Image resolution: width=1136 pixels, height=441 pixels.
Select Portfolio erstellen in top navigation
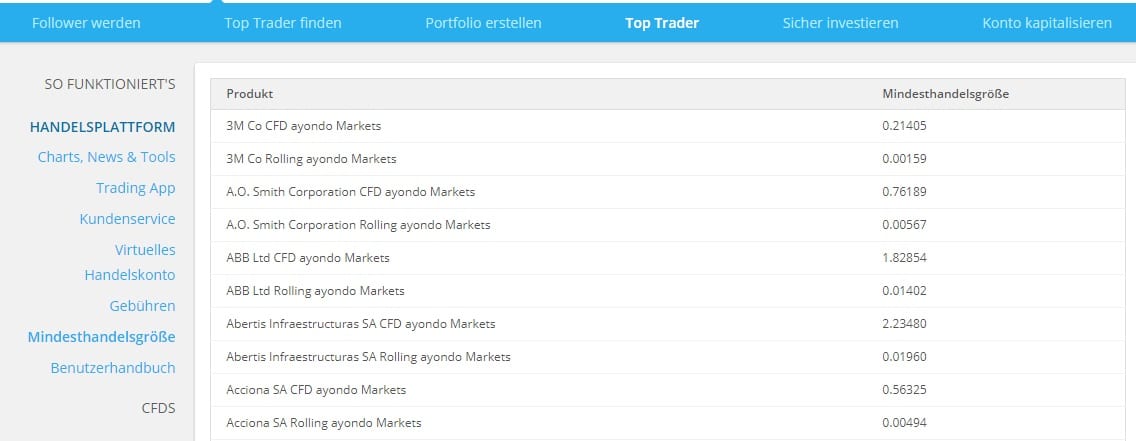pyautogui.click(x=483, y=22)
